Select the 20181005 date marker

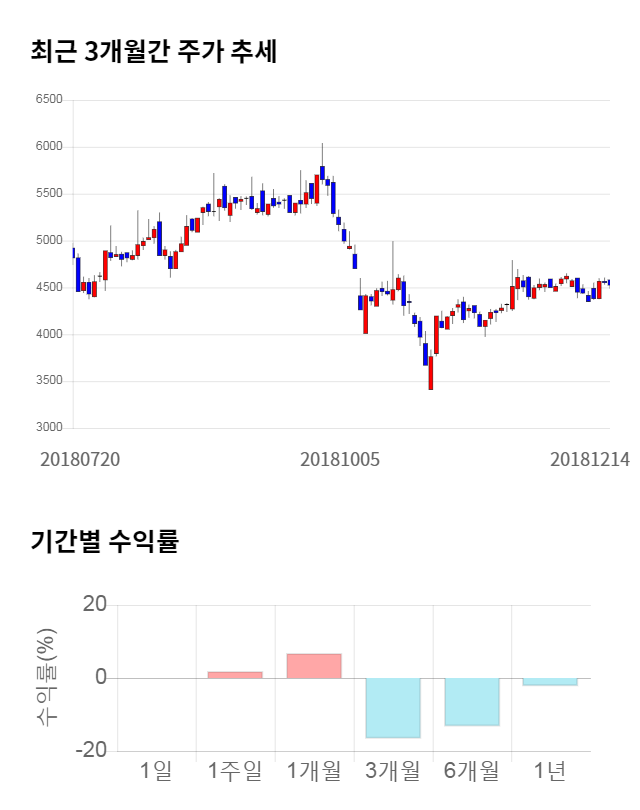[x=340, y=460]
